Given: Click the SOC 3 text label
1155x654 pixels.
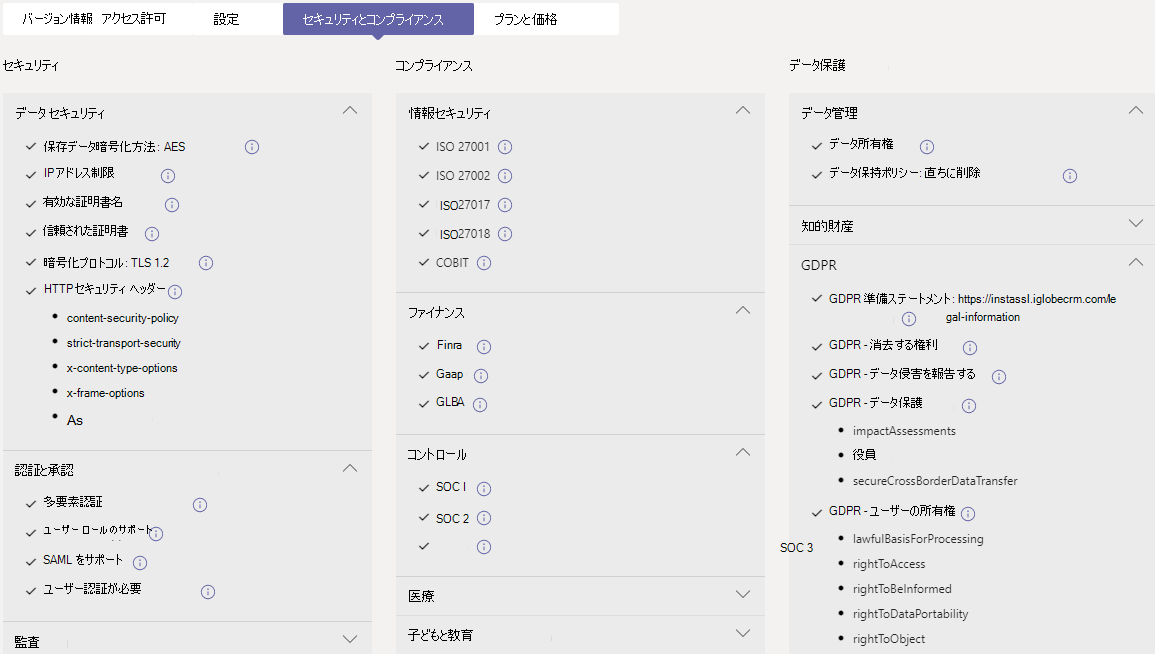Looking at the screenshot, I should pos(797,548).
